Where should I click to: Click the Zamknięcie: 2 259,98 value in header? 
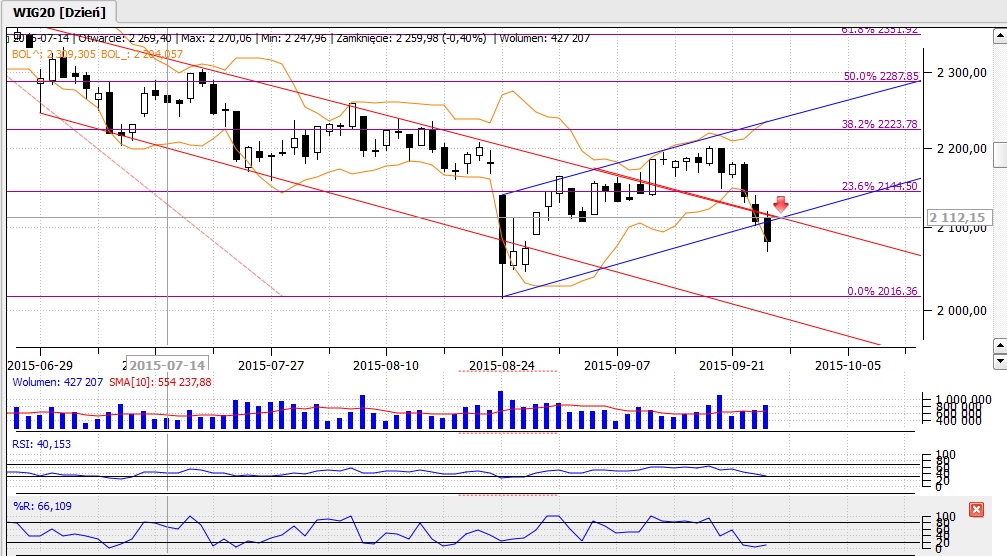coord(411,39)
